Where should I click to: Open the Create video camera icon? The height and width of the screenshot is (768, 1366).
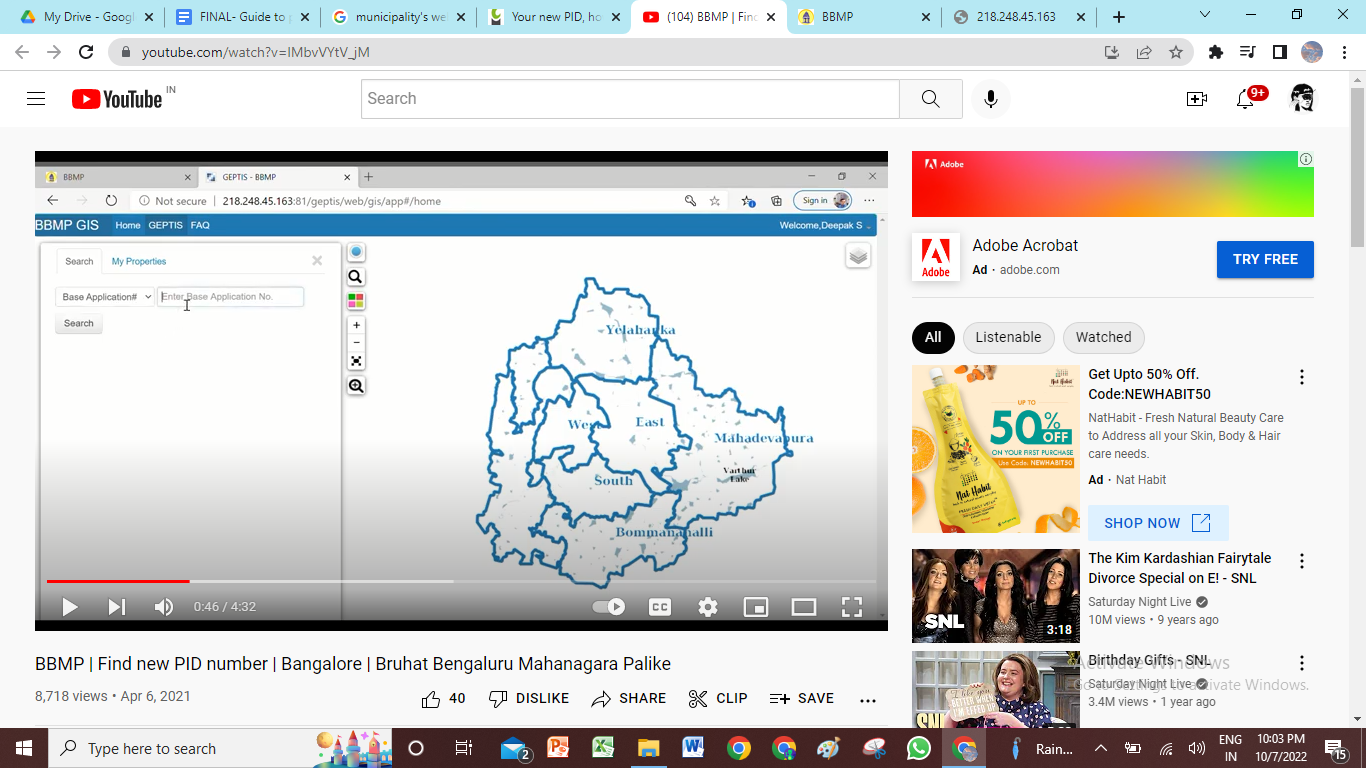point(1197,98)
